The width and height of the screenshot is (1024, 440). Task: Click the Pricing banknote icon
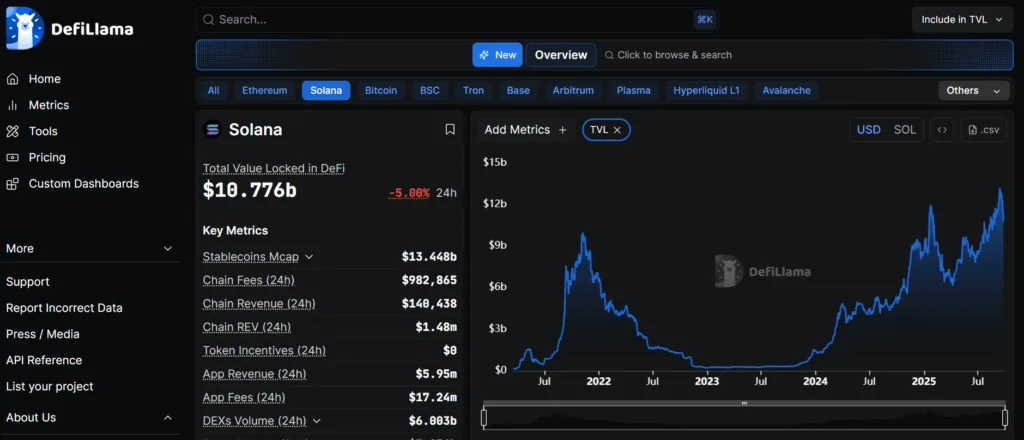[x=12, y=157]
